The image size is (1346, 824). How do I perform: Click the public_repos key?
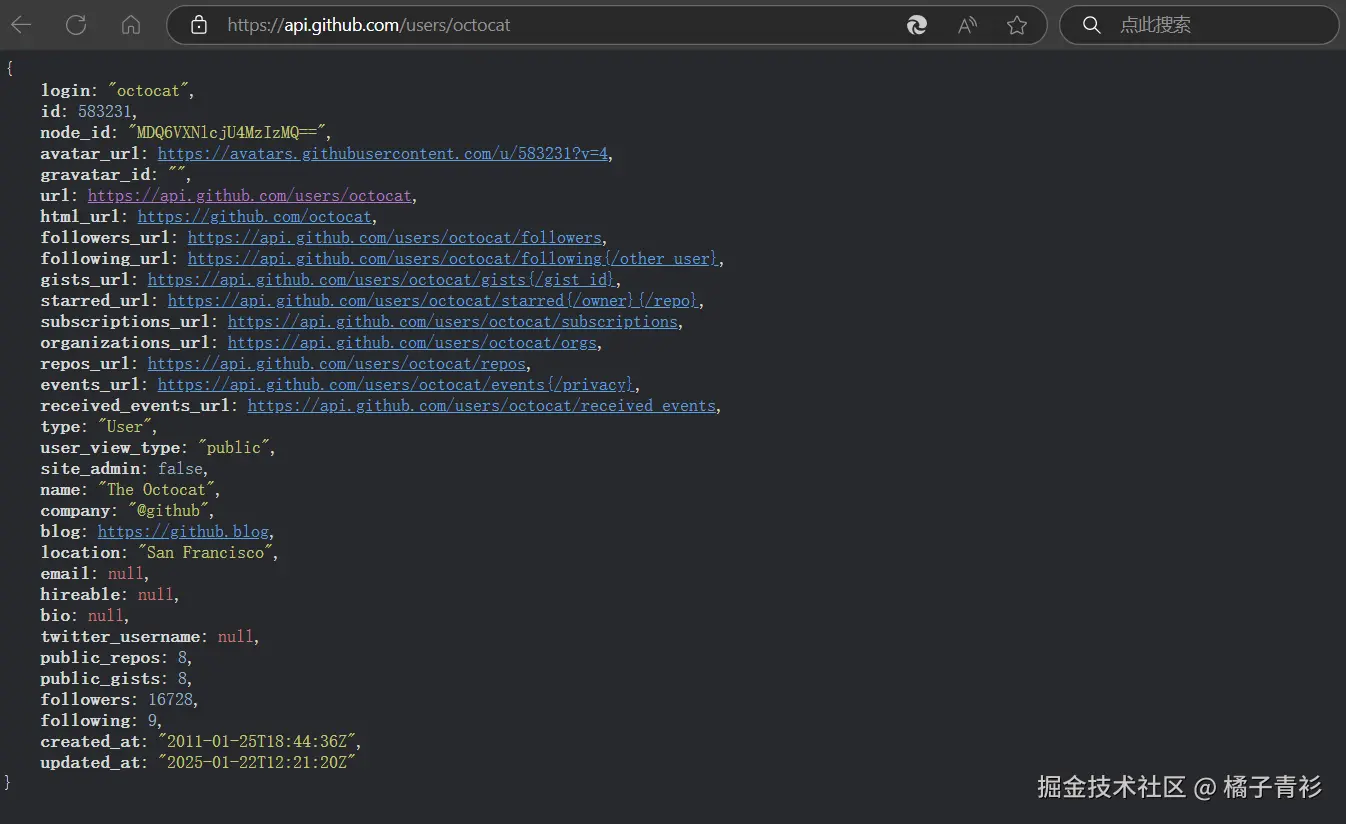(100, 658)
